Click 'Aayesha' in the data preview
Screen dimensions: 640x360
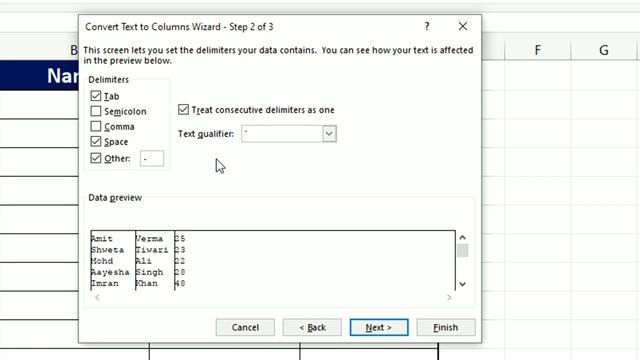click(x=110, y=272)
